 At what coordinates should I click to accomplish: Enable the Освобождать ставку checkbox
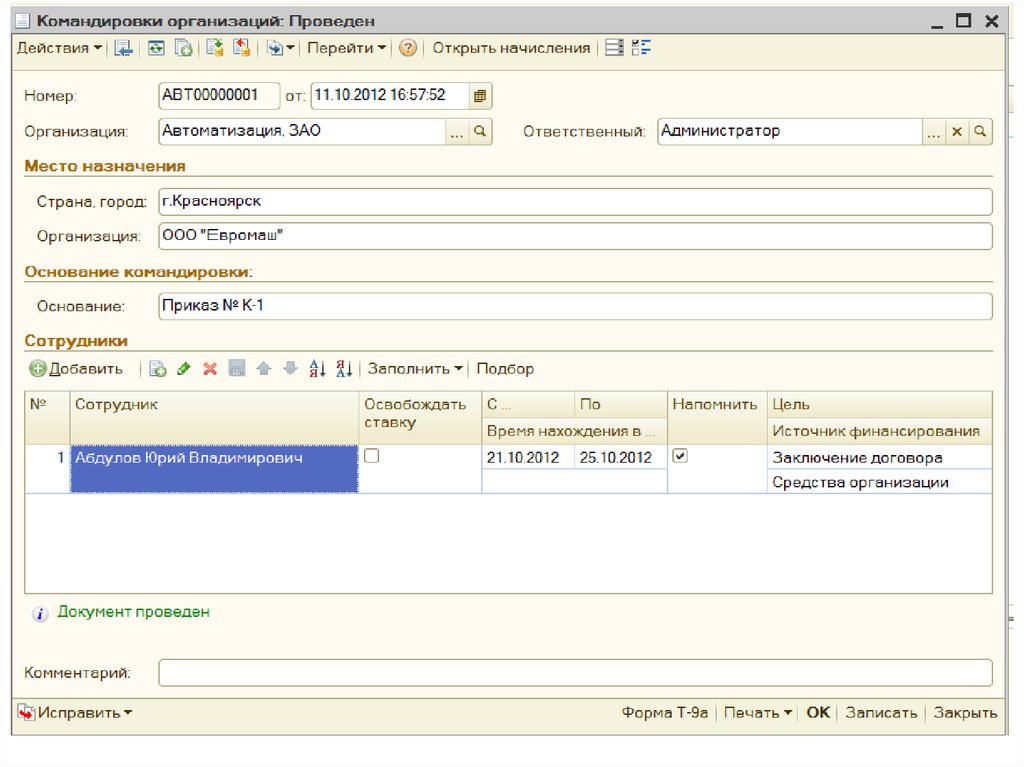[371, 456]
